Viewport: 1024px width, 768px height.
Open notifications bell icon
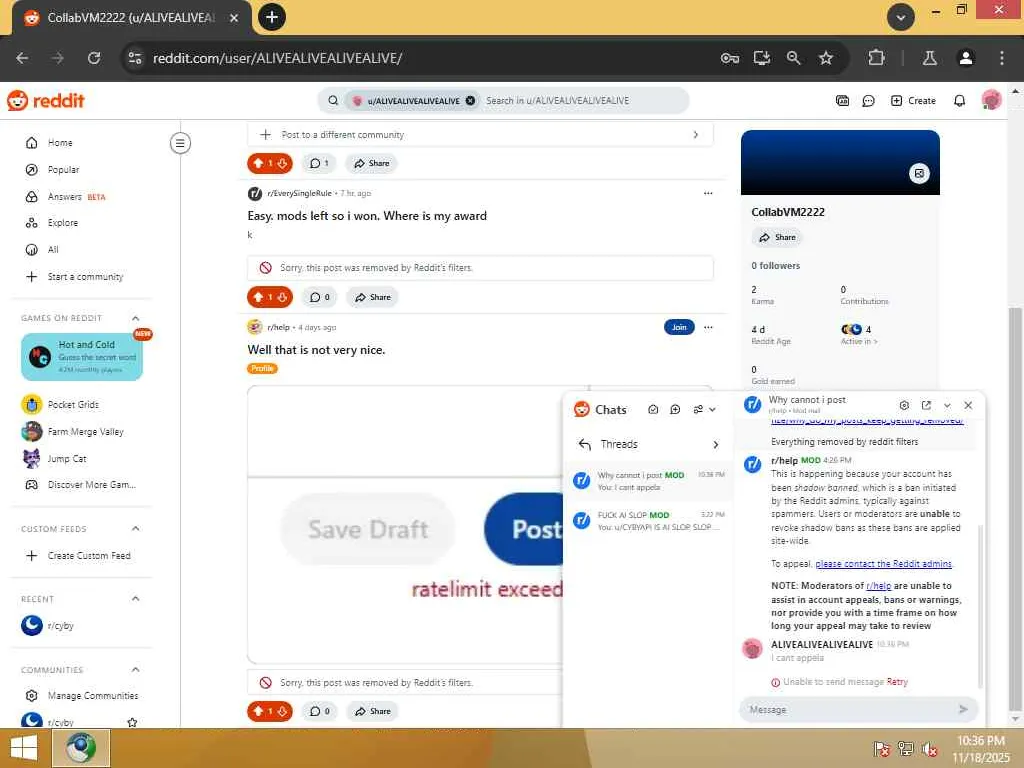(959, 101)
